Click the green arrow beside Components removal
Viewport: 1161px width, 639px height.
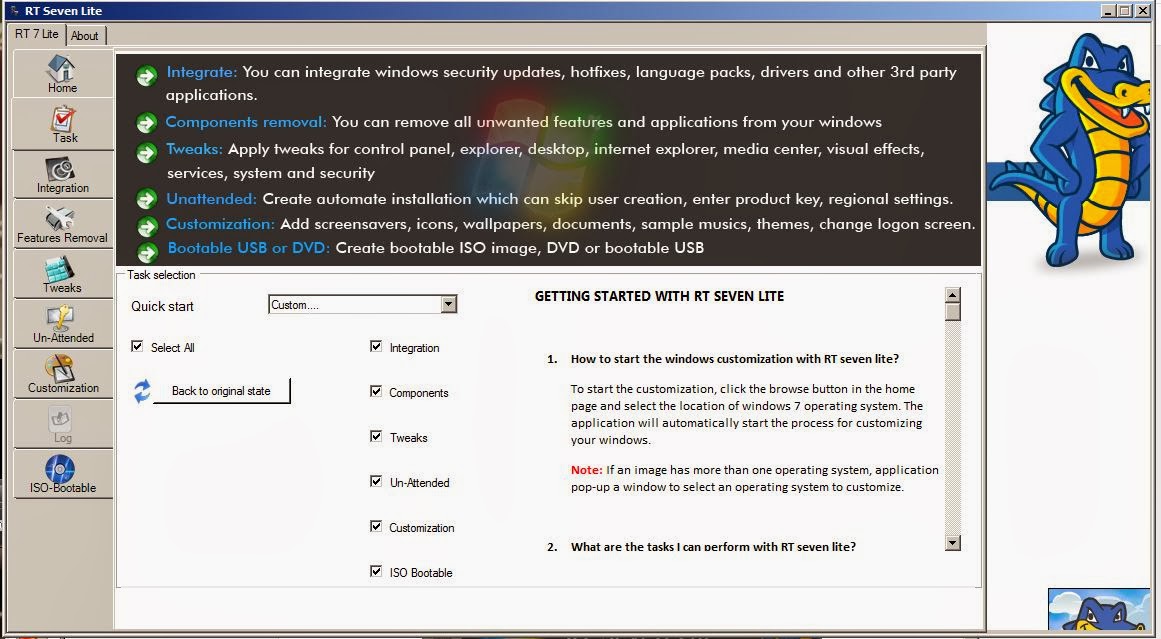[147, 124]
